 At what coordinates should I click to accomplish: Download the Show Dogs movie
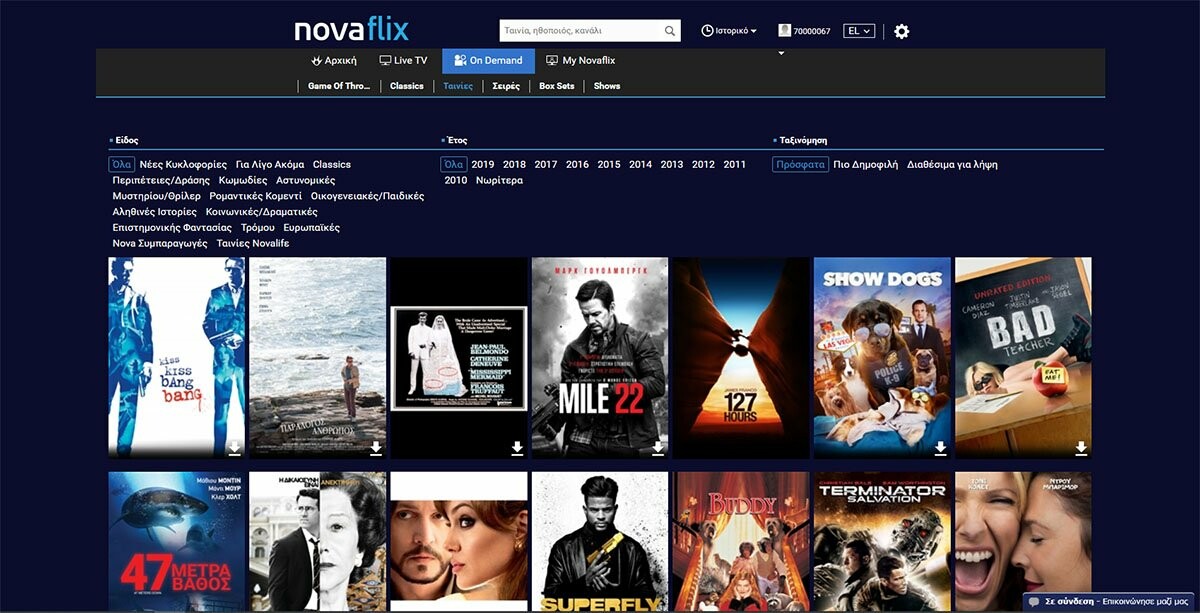tap(940, 448)
